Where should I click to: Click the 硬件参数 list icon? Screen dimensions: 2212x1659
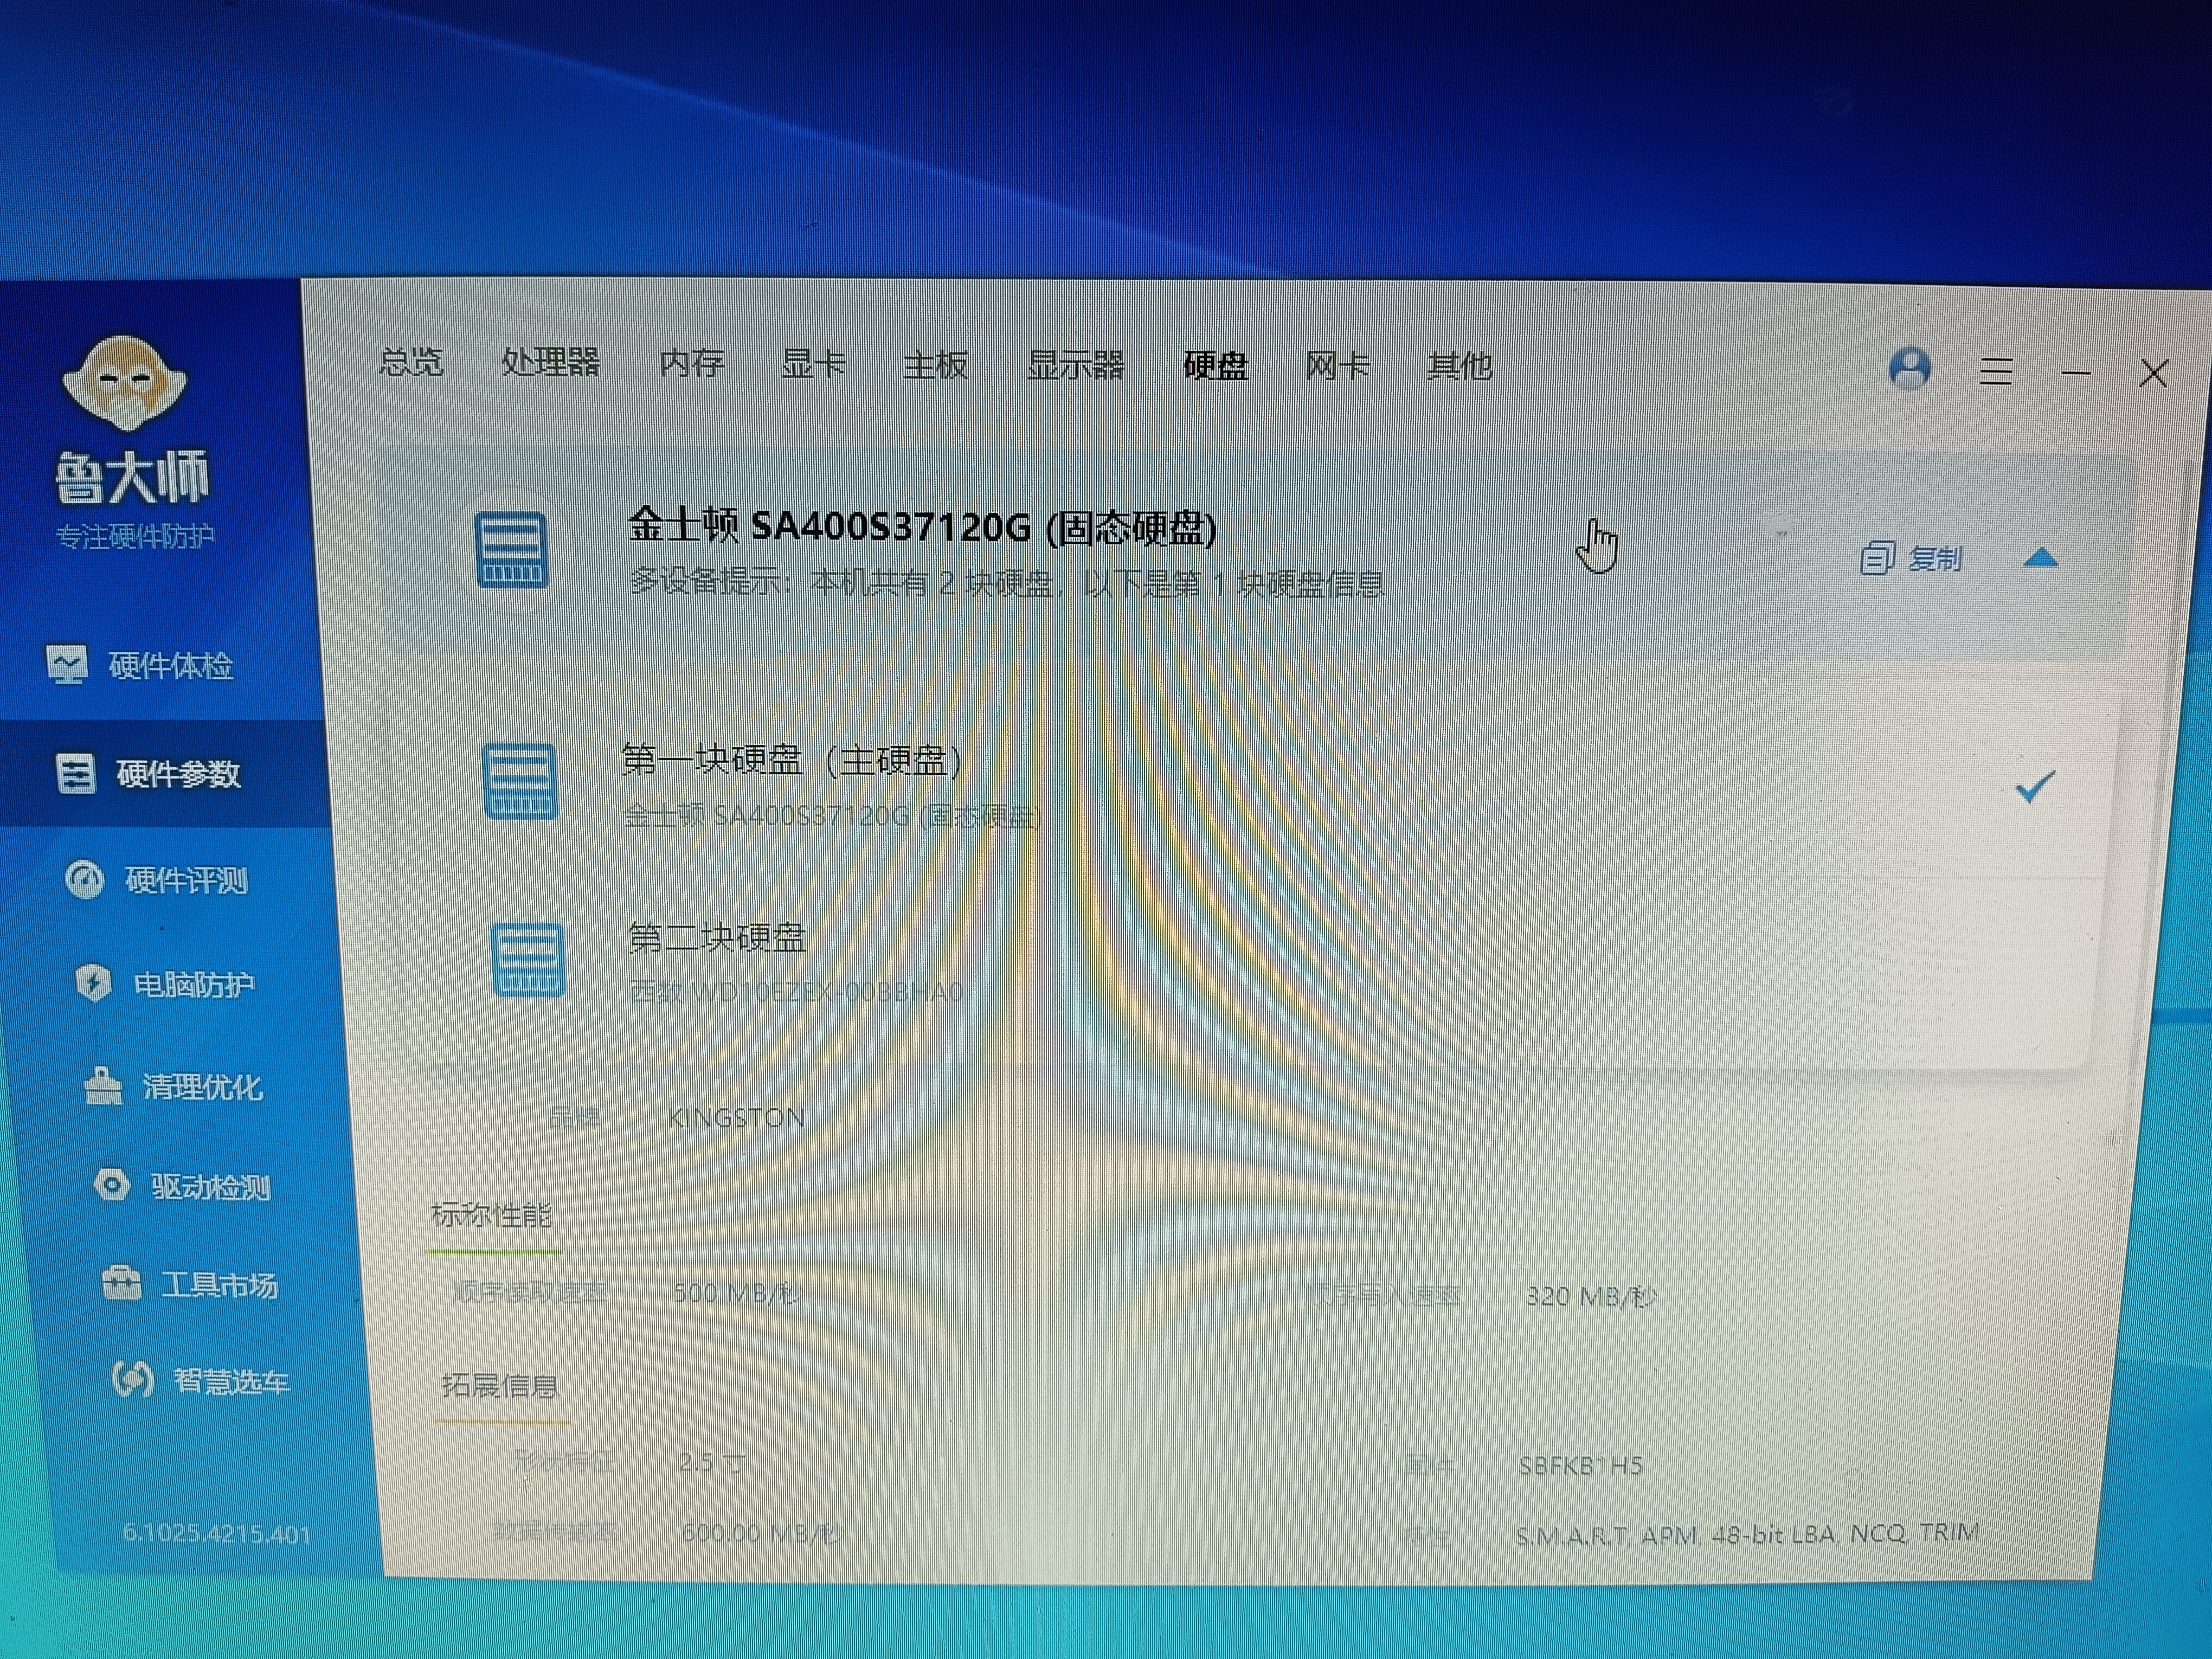[x=75, y=774]
